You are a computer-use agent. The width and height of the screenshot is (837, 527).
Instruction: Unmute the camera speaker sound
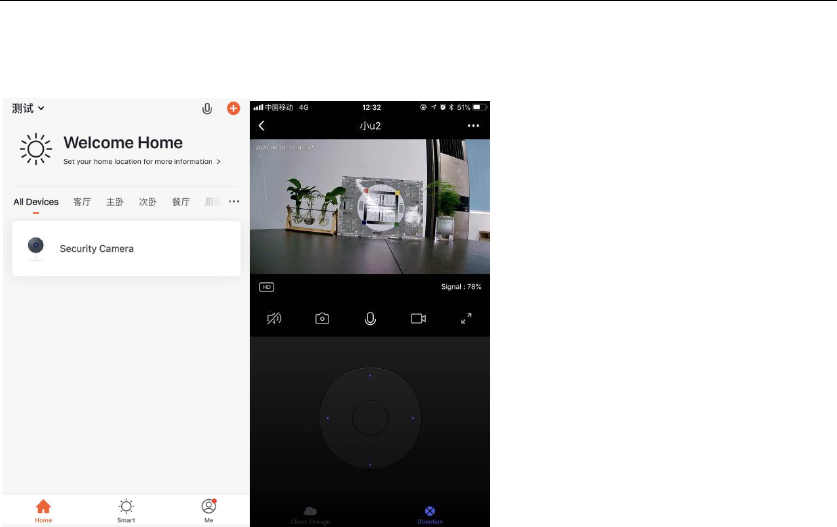(274, 319)
